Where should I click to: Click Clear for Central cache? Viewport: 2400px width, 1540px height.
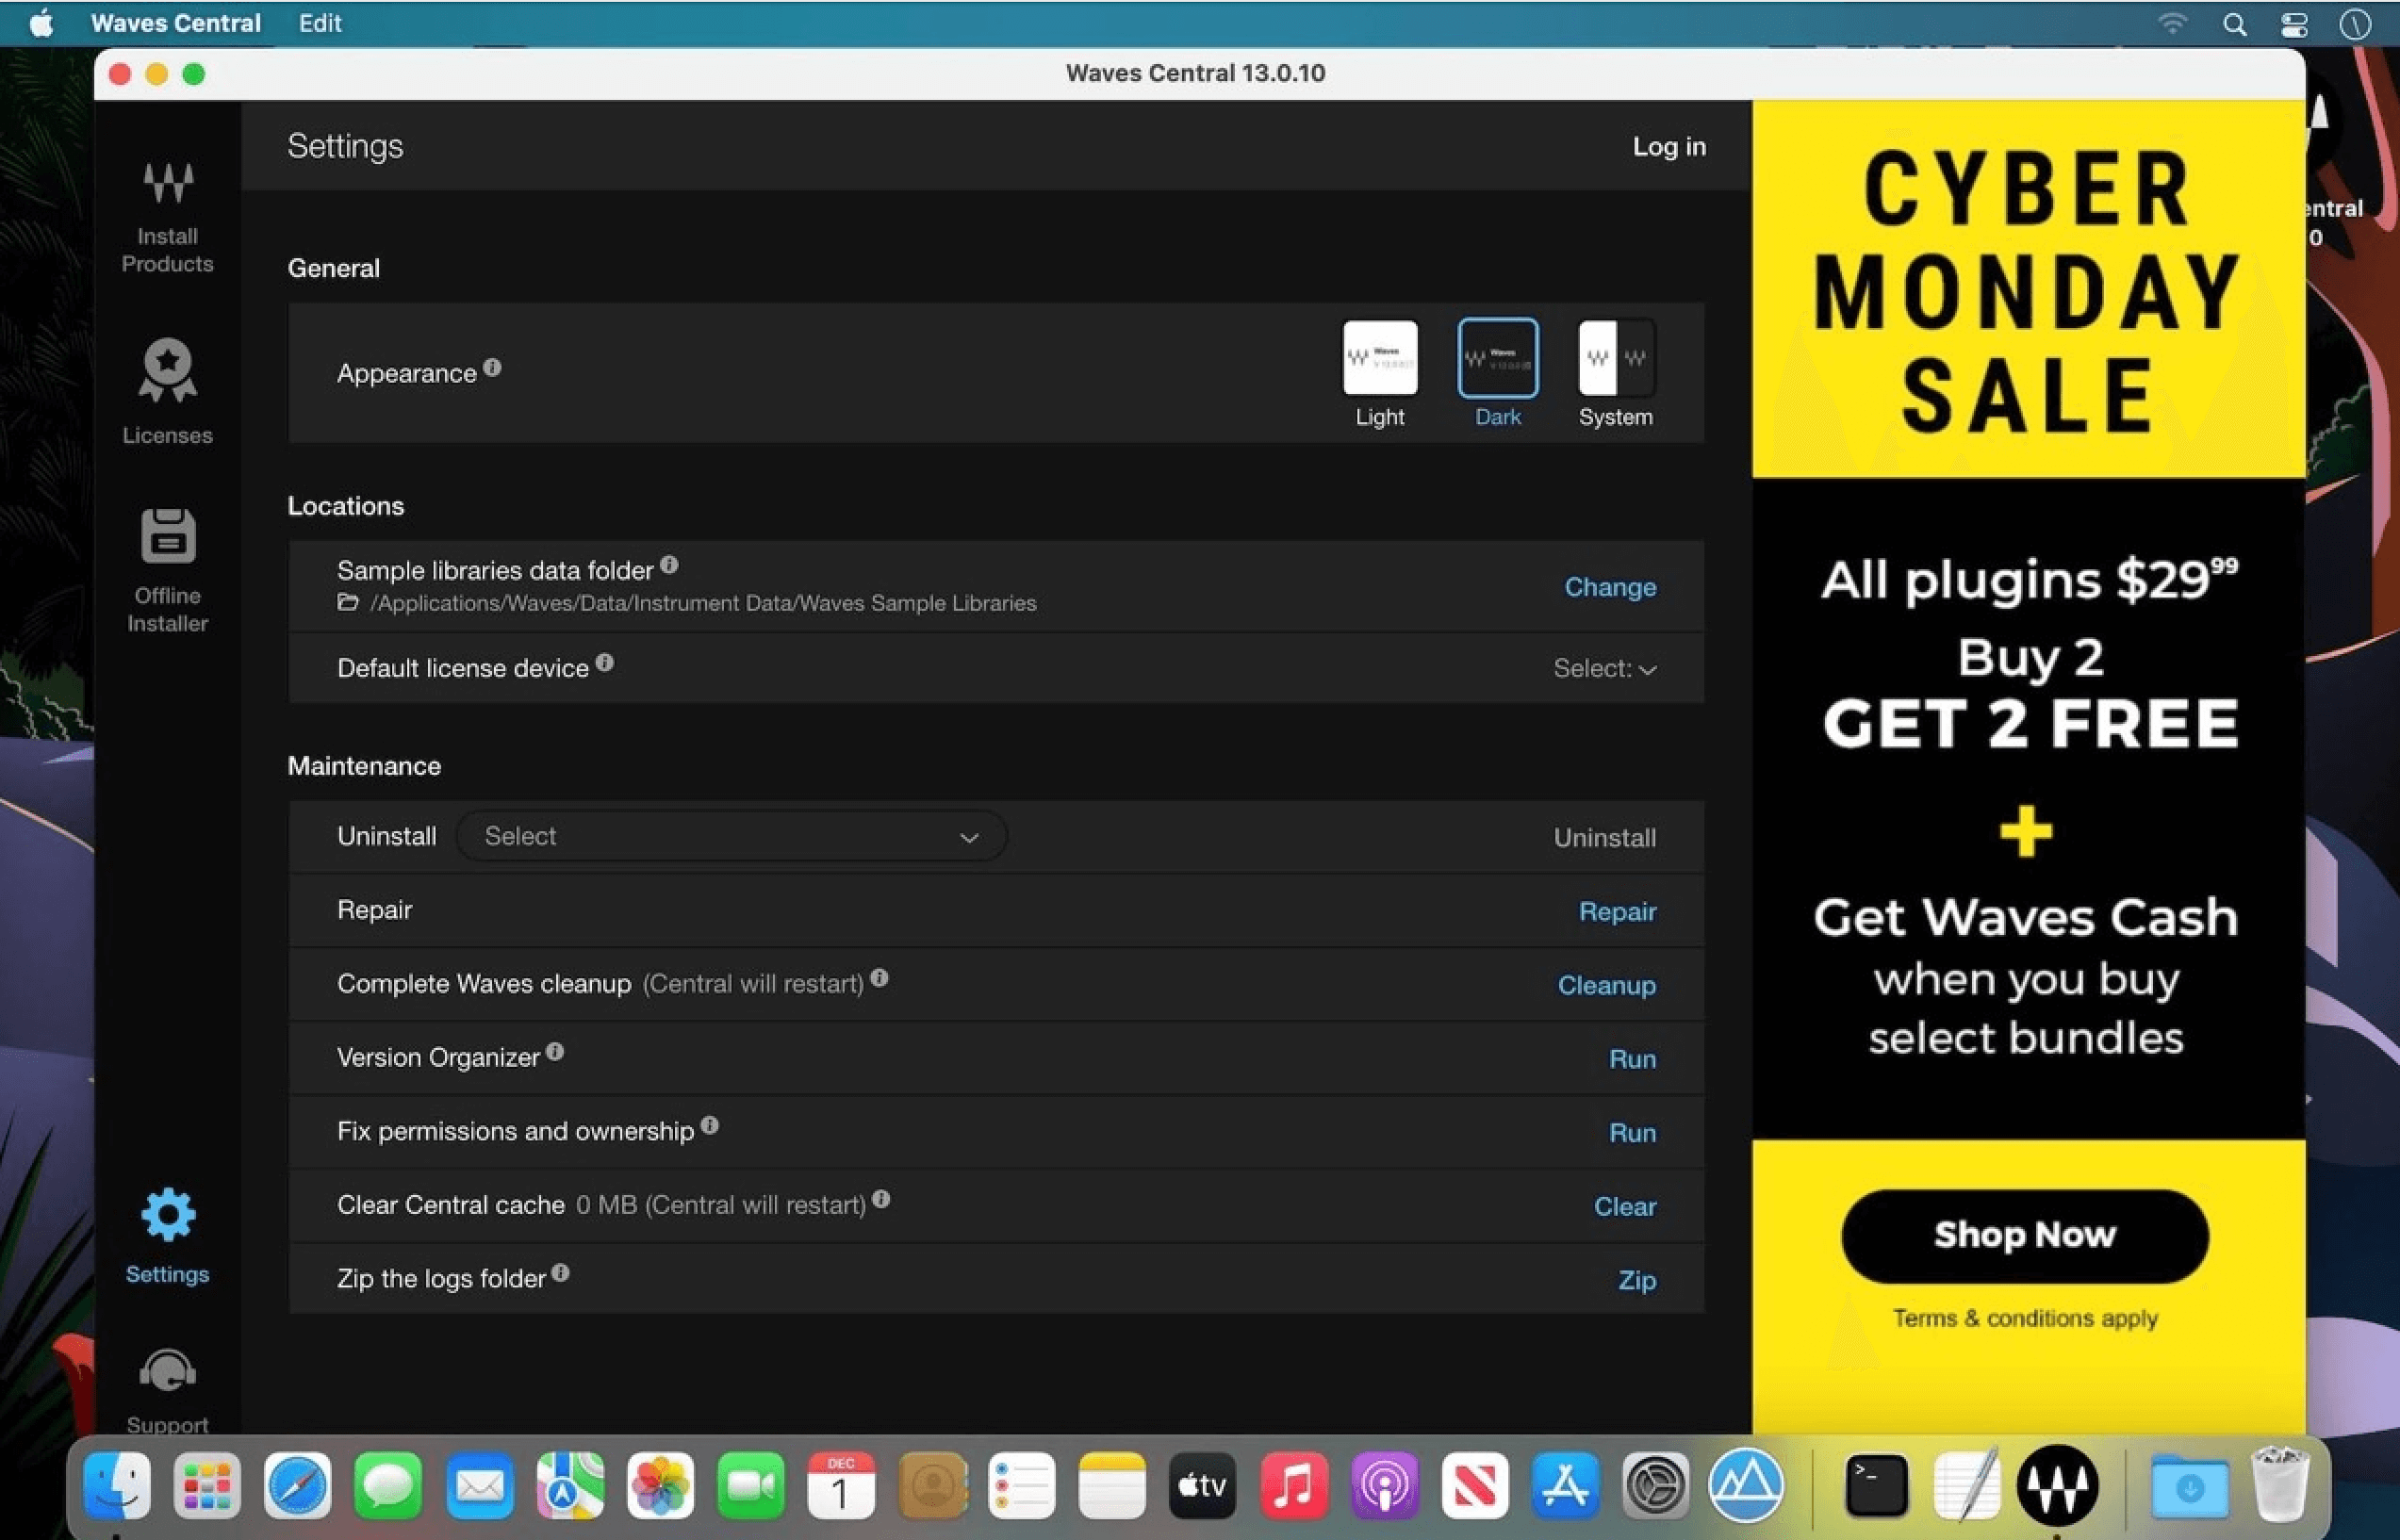[1625, 1207]
